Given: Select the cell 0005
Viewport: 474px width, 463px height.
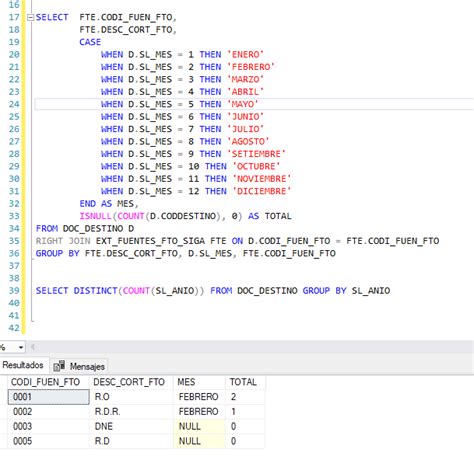Looking at the screenshot, I should (49, 441).
